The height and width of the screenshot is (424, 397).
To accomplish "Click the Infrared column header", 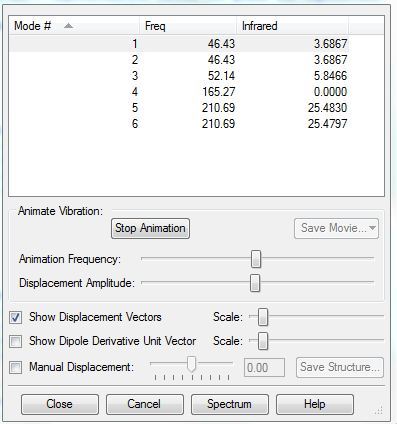I will [x=292, y=26].
